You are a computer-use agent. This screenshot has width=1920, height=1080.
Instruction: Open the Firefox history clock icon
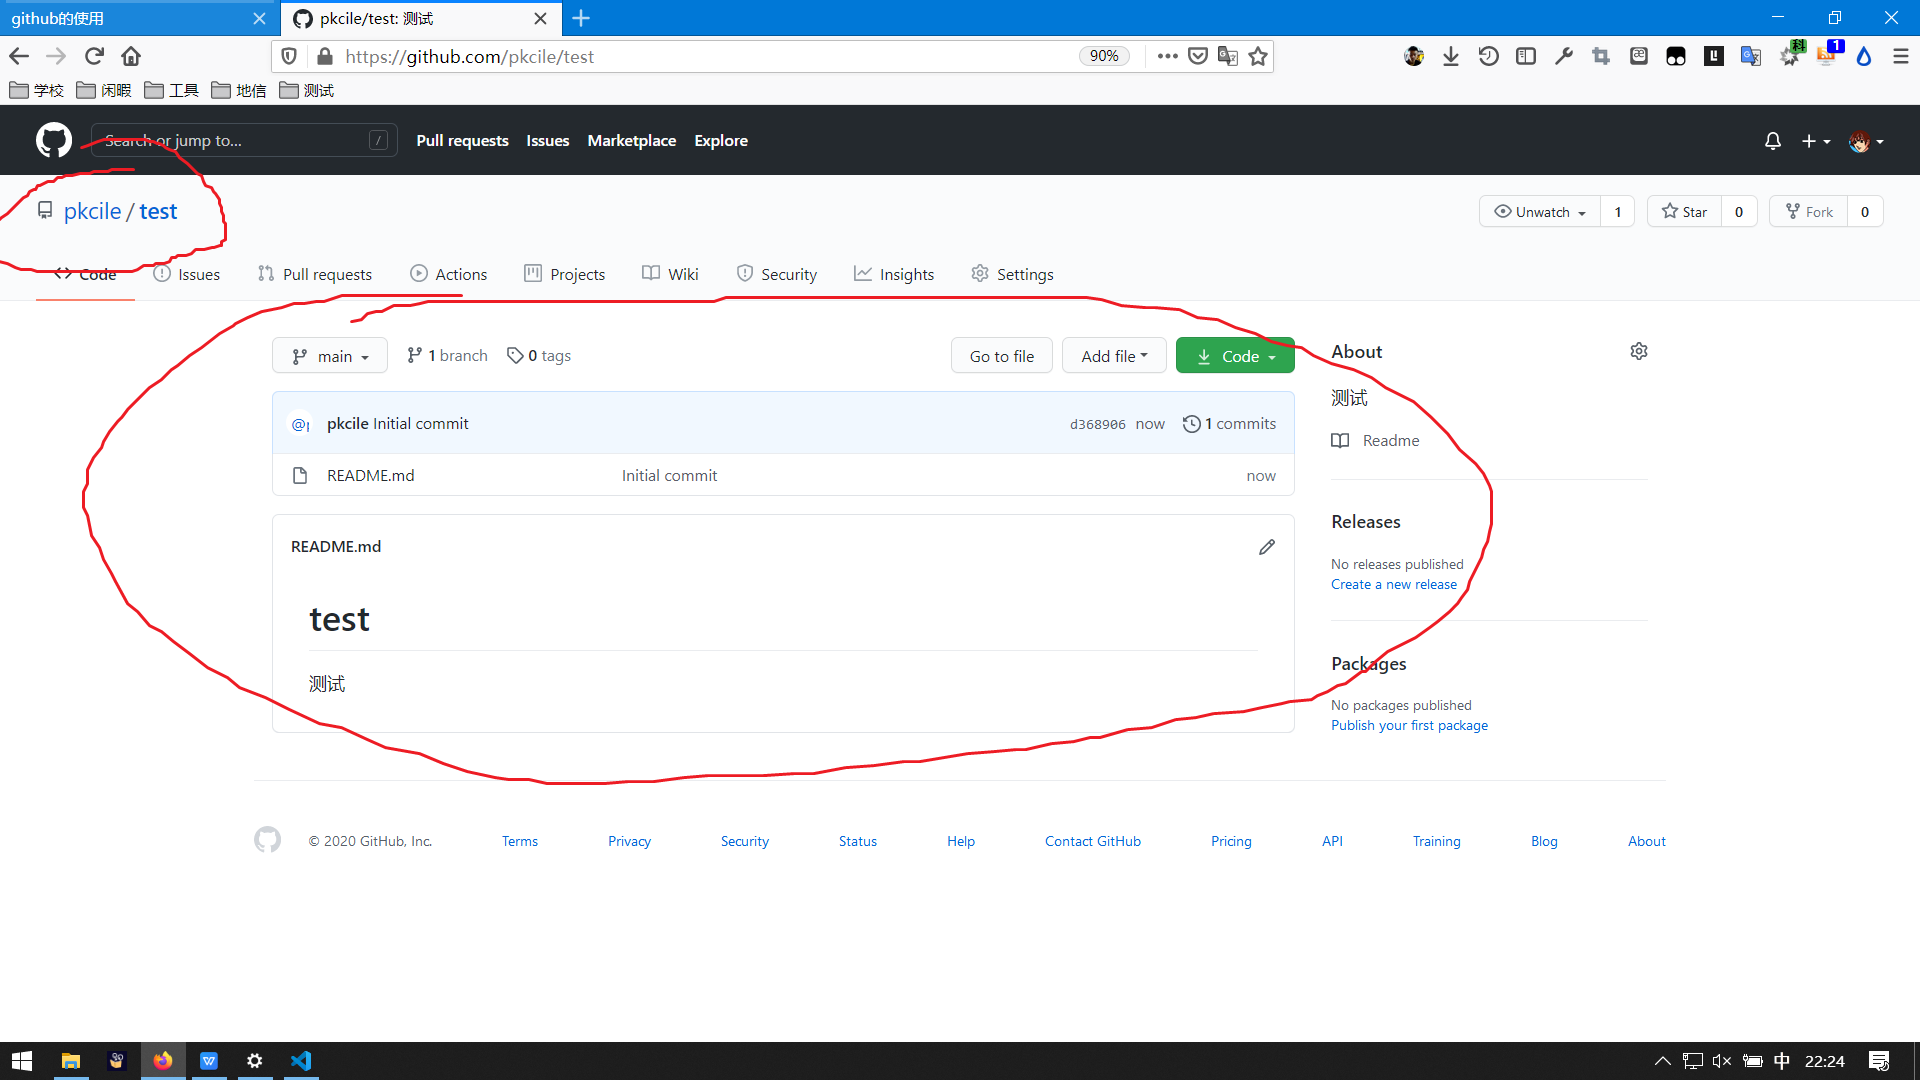(1489, 56)
